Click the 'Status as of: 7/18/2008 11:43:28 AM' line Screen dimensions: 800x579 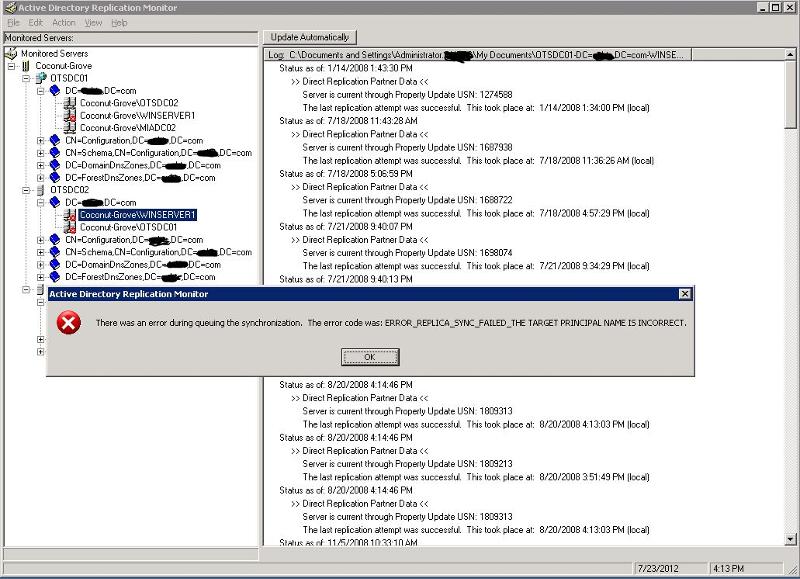348,121
